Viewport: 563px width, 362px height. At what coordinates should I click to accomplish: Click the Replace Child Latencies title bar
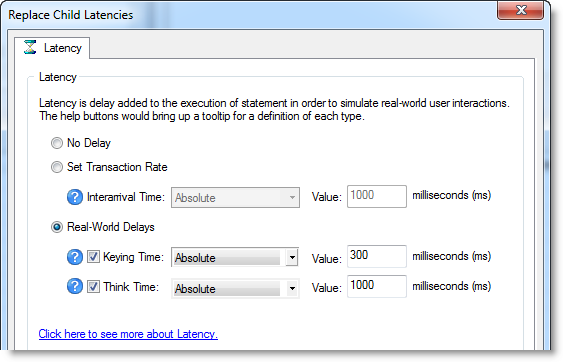tap(251, 15)
